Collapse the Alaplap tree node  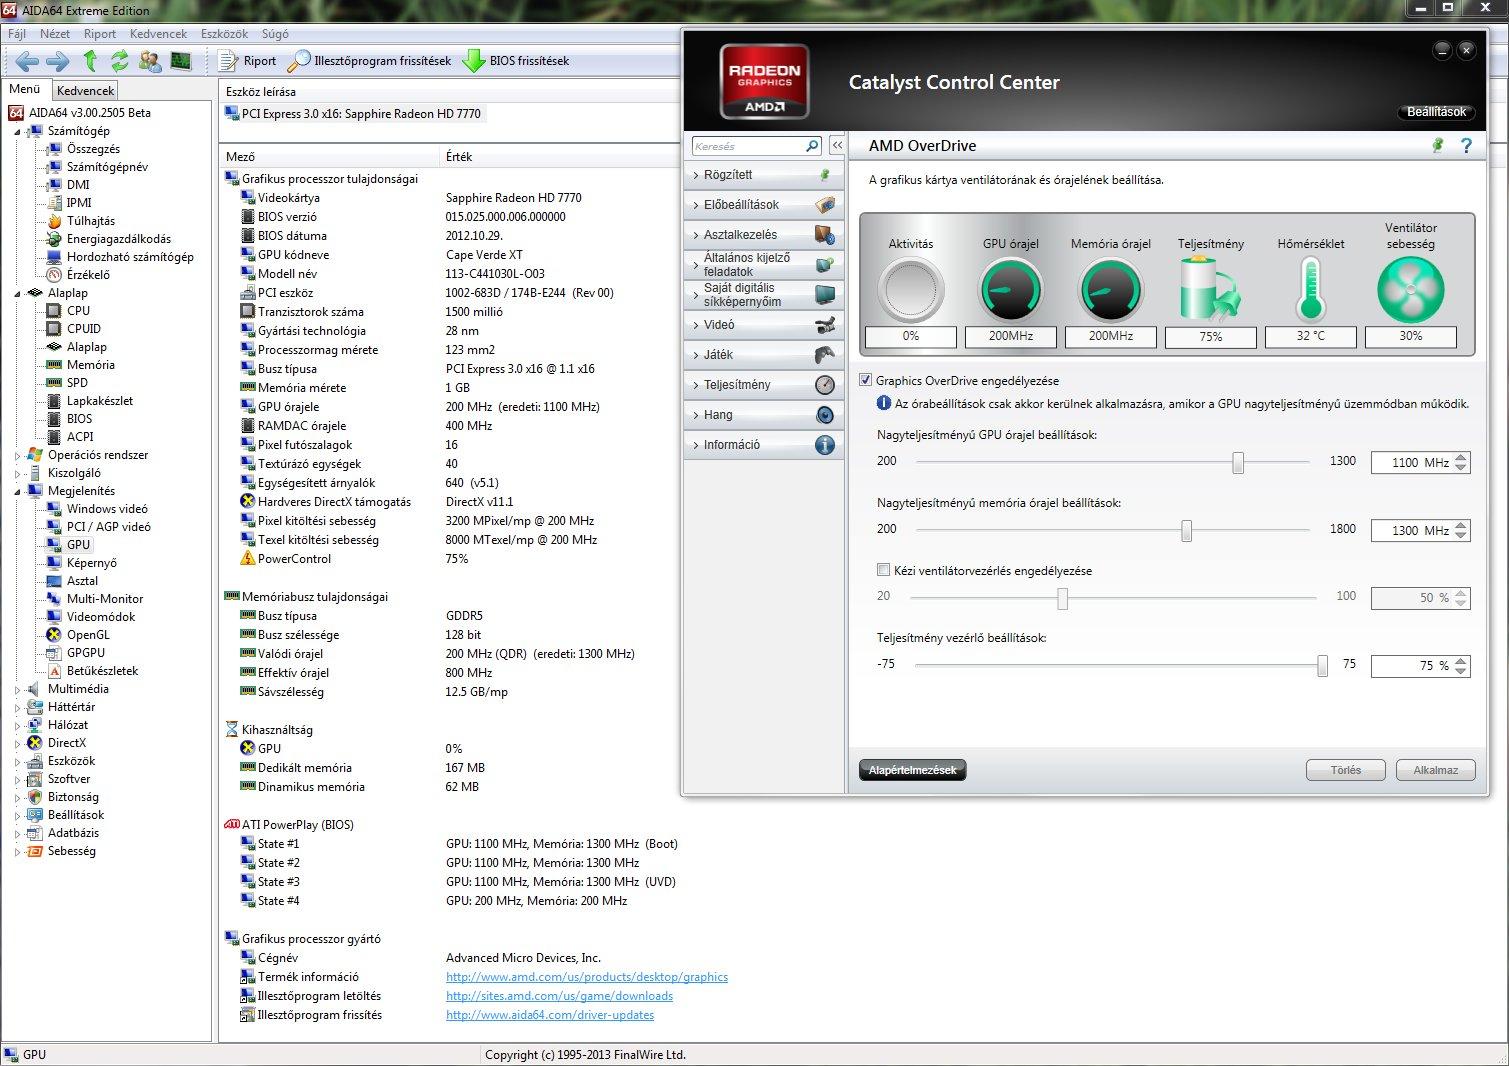click(17, 293)
